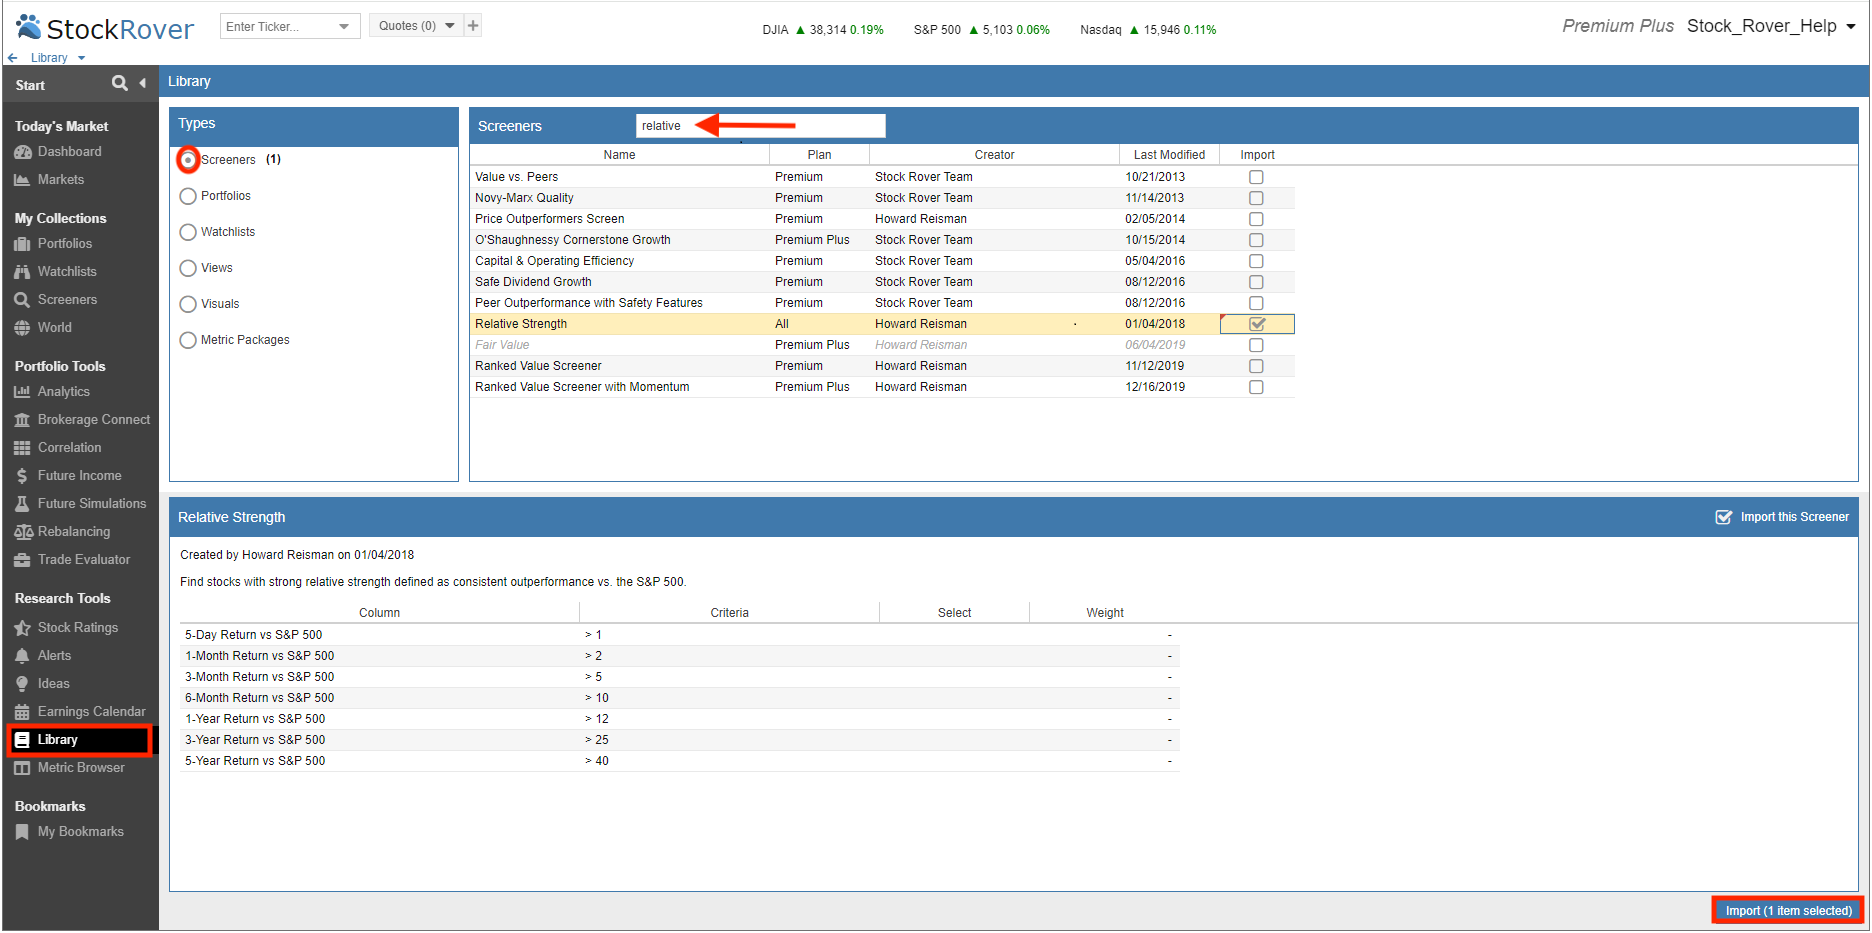The width and height of the screenshot is (1872, 933).
Task: Click the Watchlists binoculars icon
Action: tap(23, 272)
